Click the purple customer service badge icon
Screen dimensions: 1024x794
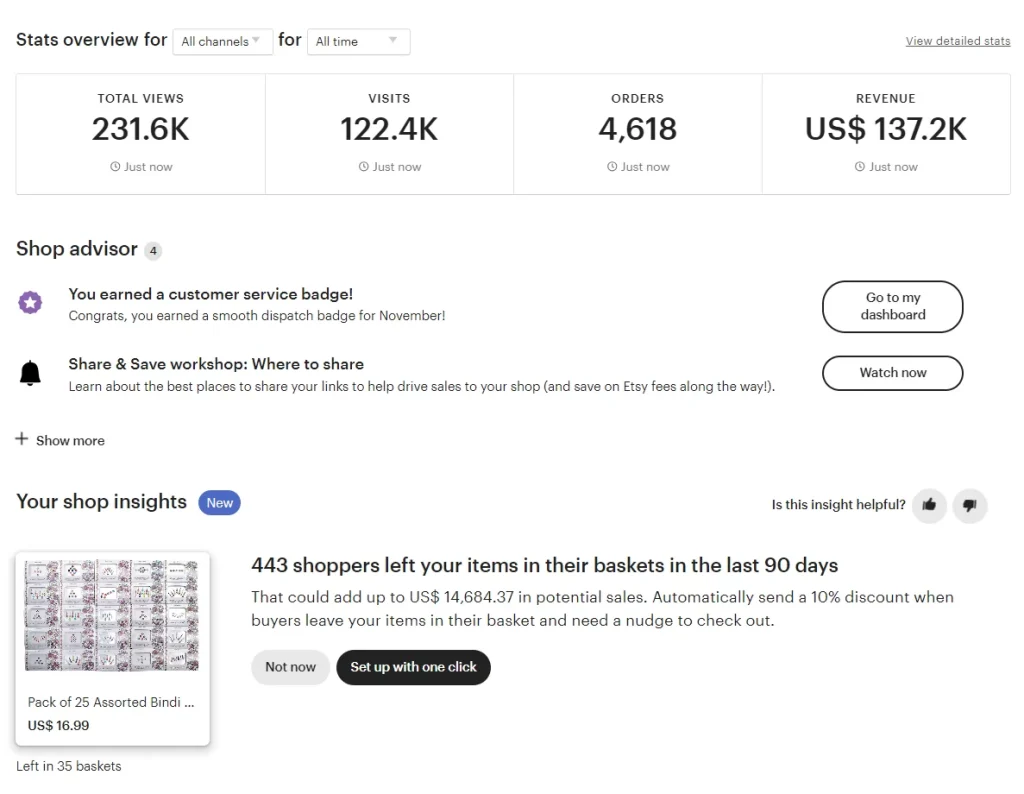click(31, 303)
